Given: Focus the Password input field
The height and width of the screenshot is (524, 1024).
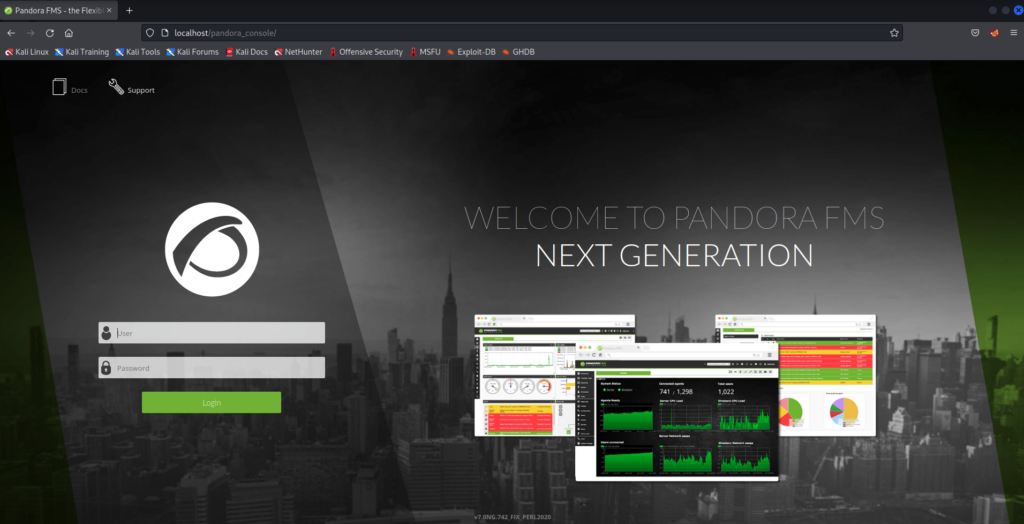Looking at the screenshot, I should click(x=212, y=367).
